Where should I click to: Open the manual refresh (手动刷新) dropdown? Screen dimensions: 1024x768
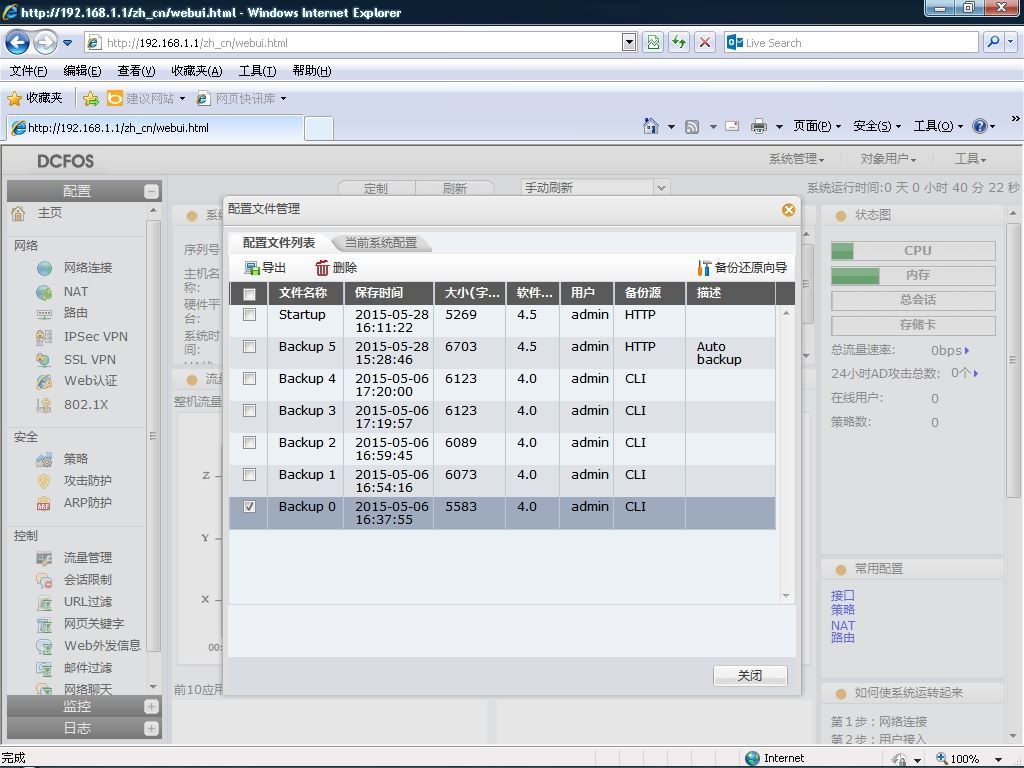[660, 188]
